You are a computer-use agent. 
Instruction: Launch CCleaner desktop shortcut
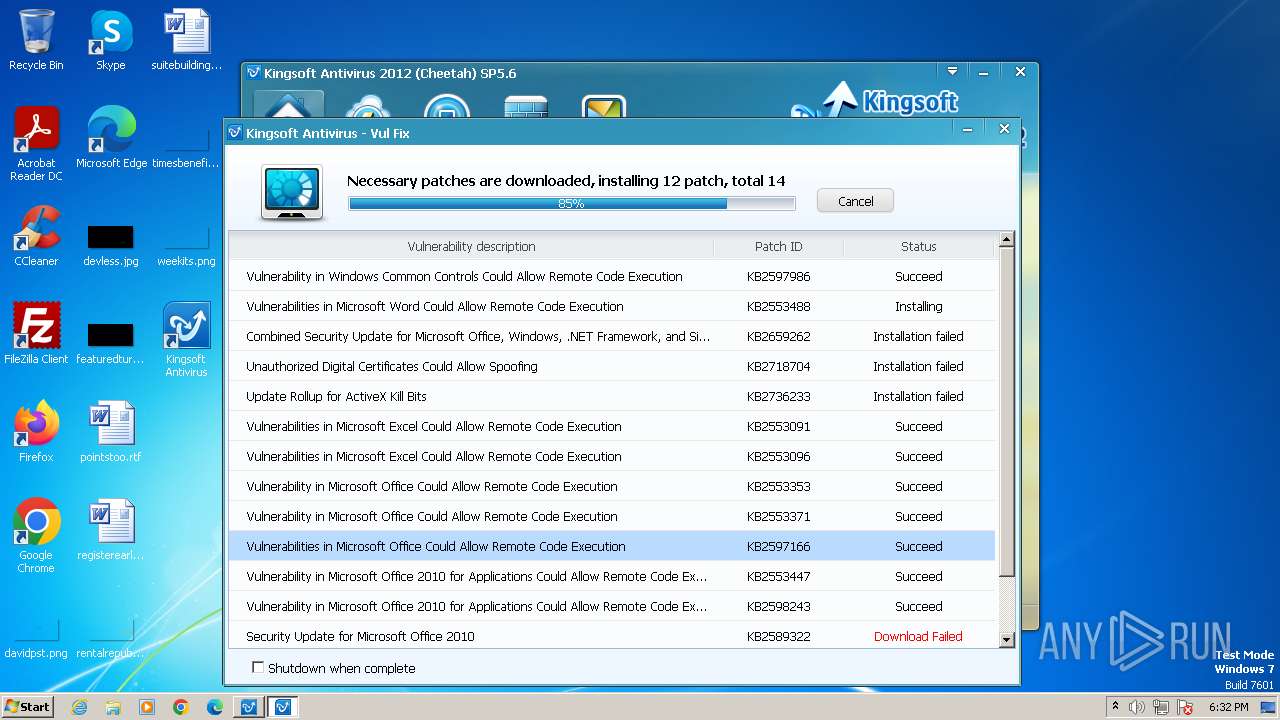(36, 236)
